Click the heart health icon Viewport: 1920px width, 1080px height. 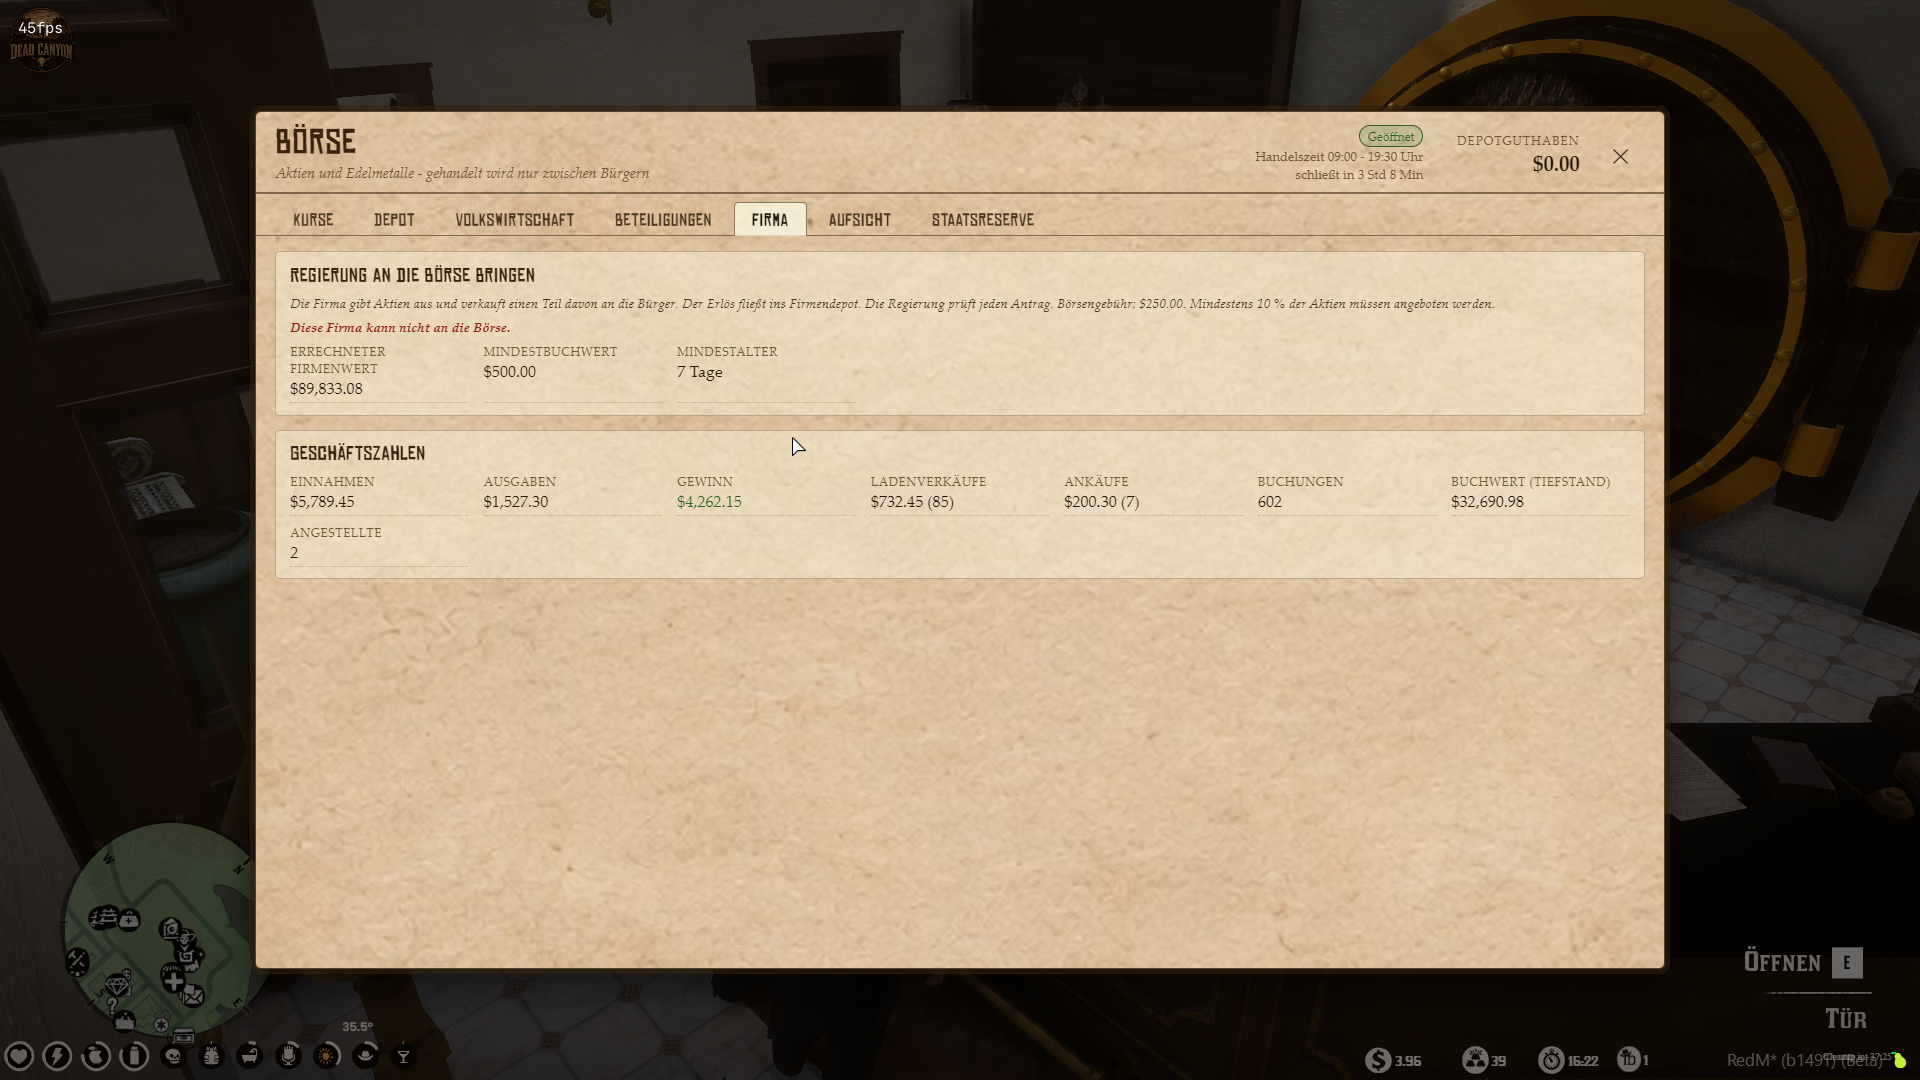click(x=19, y=1056)
